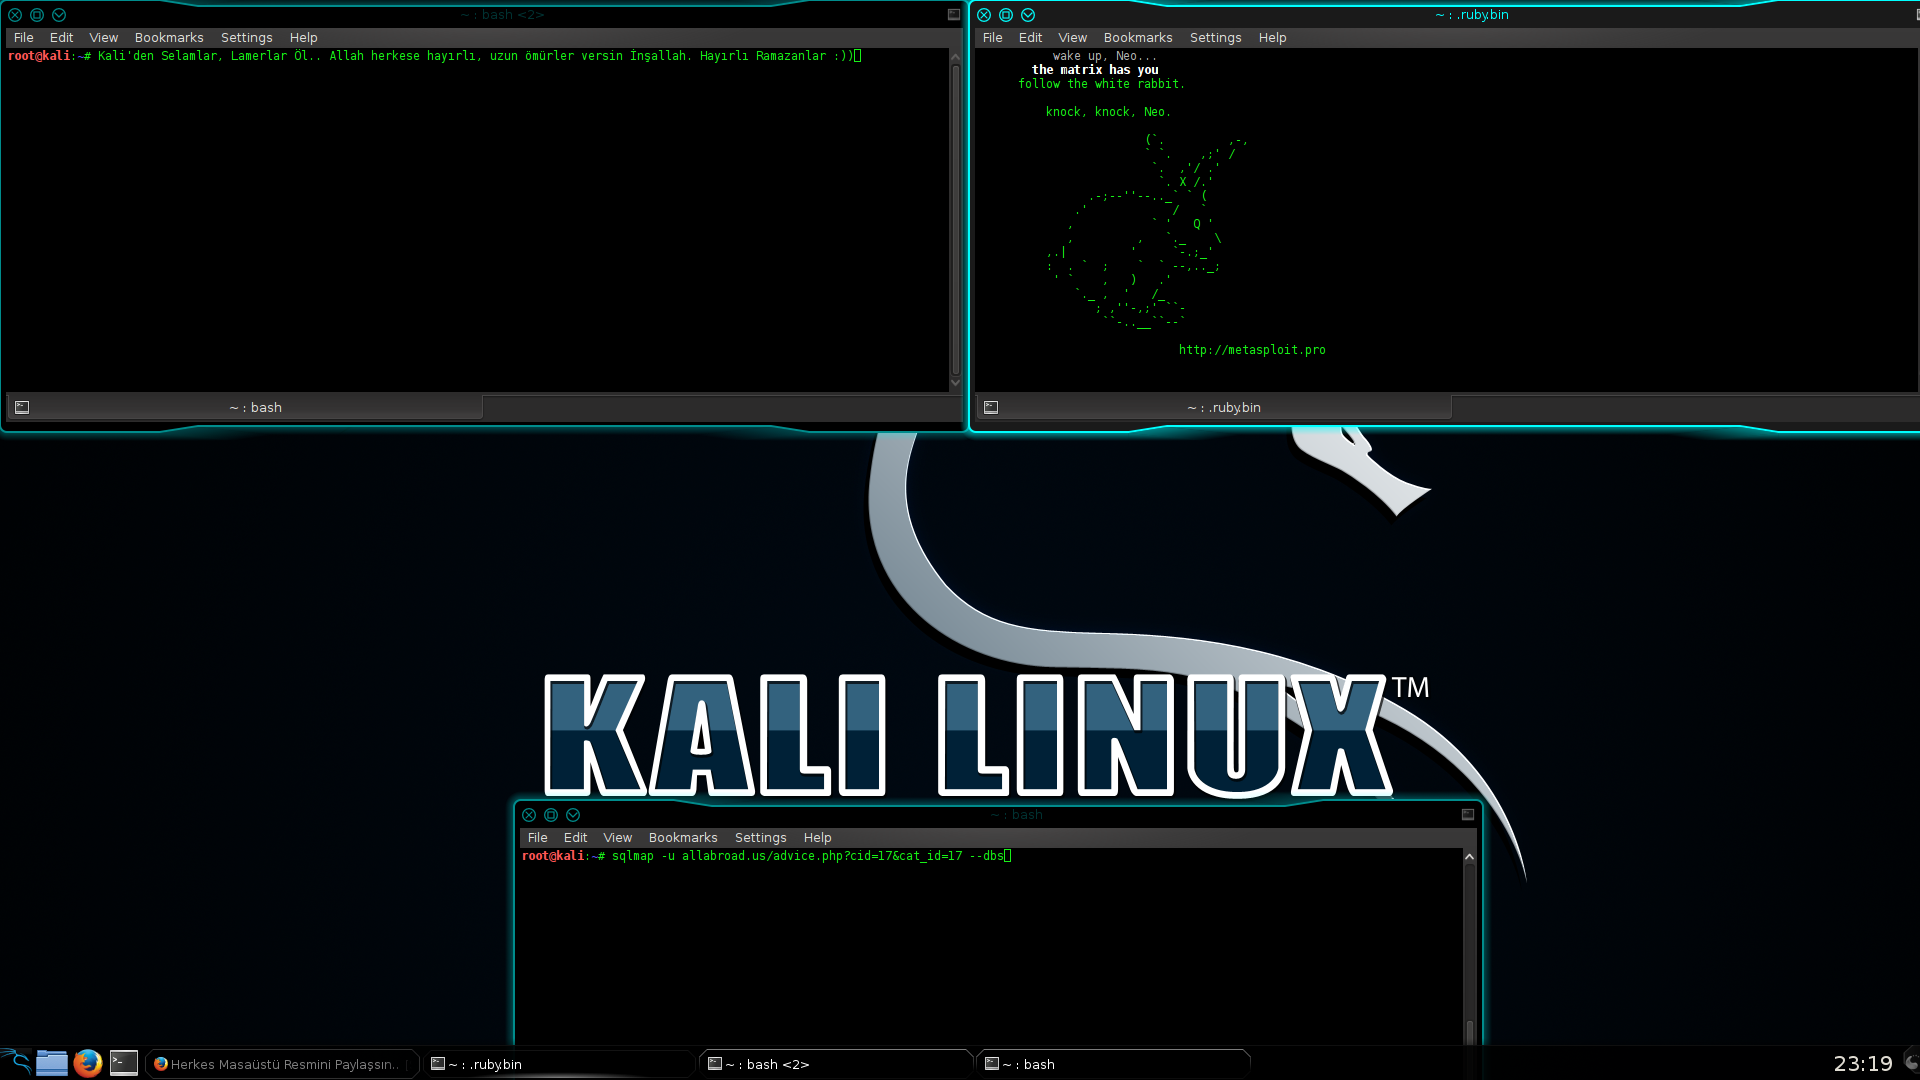
Task: Click the 'Kali'den Selamlar' command line text
Action: 475,56
